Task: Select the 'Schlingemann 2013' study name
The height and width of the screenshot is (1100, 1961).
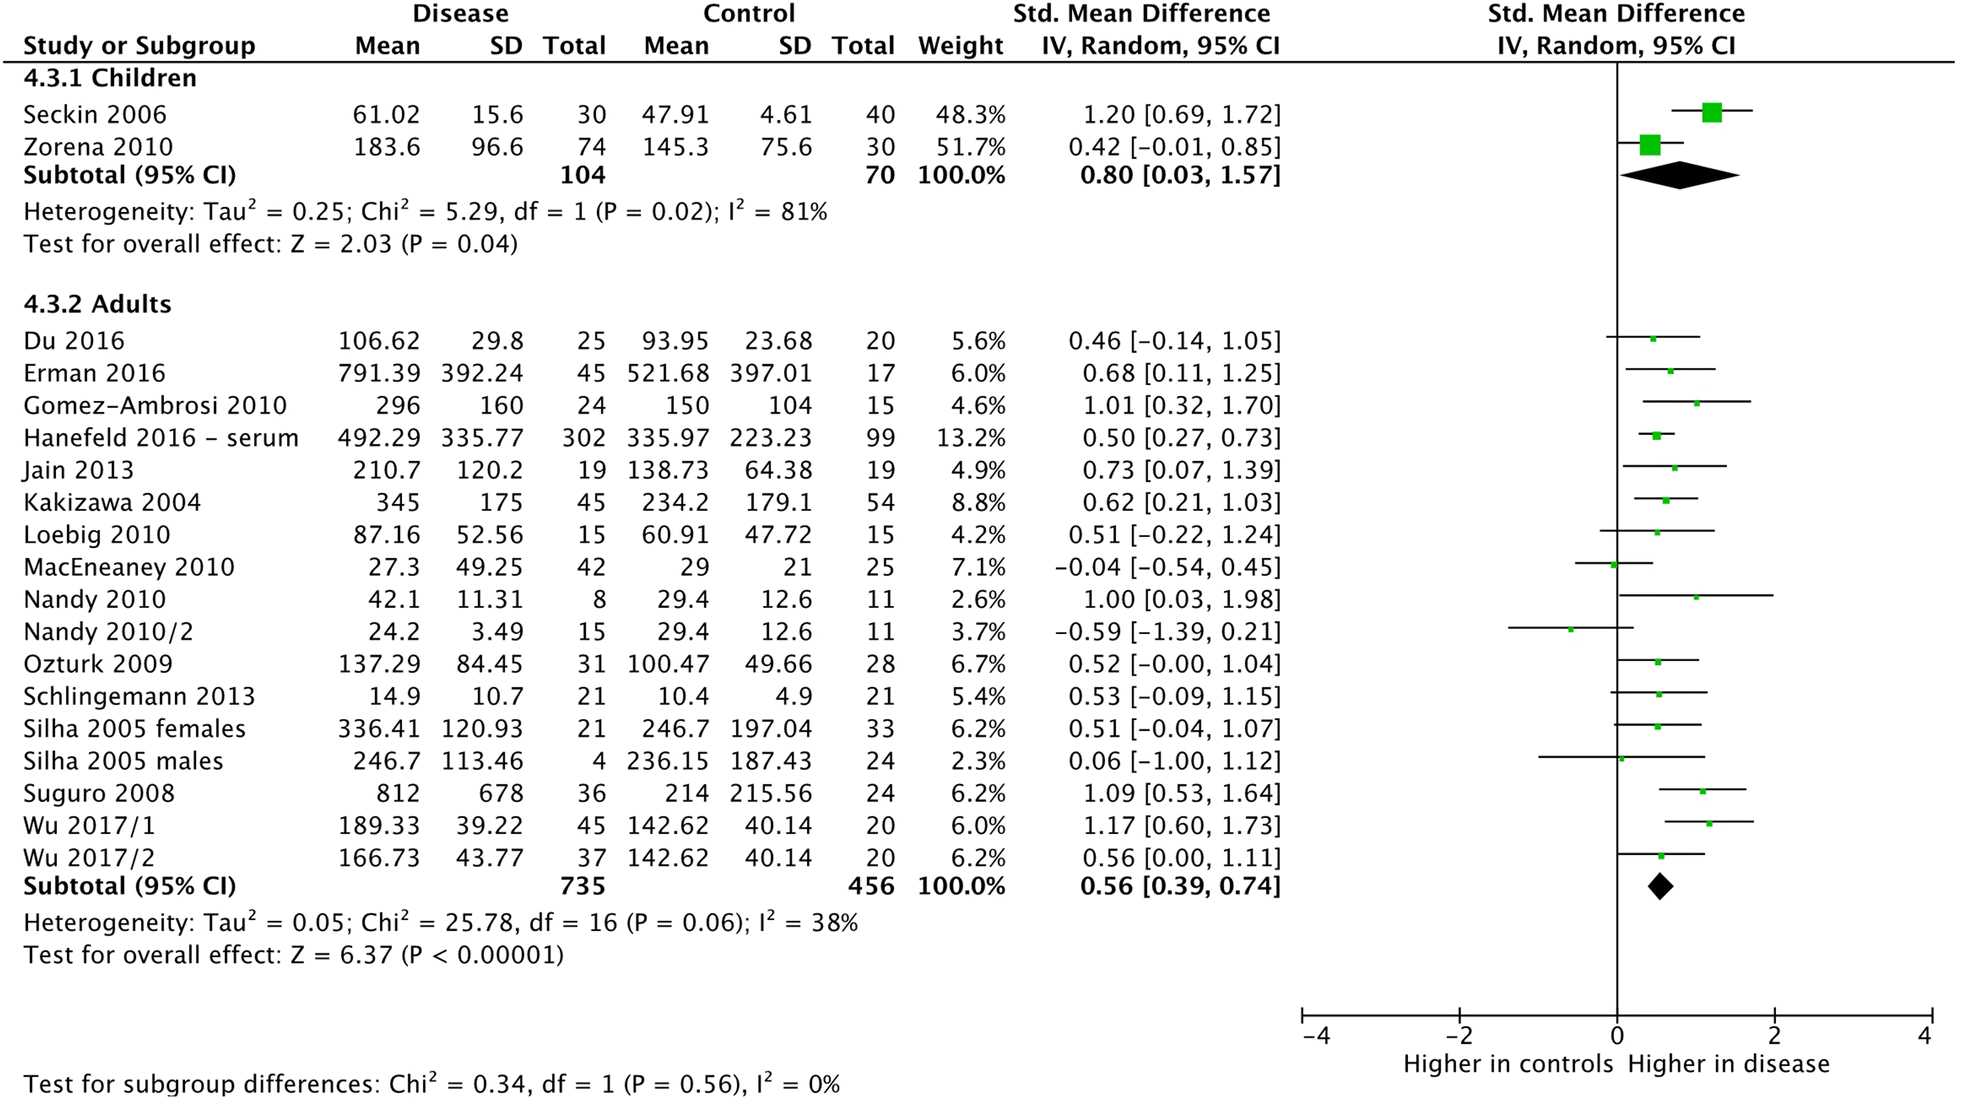Action: [139, 696]
